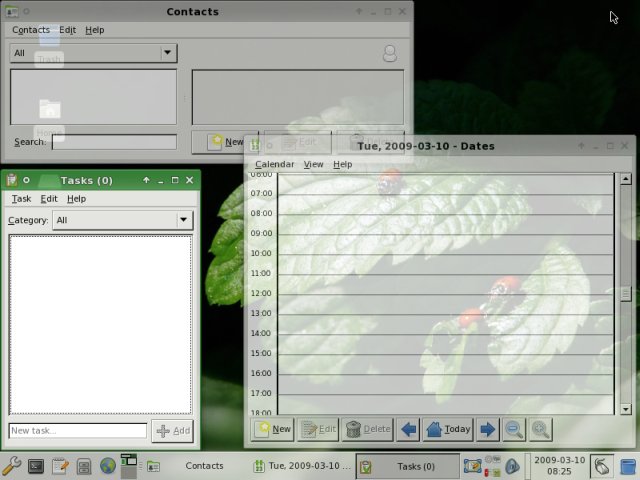The width and height of the screenshot is (640, 480).
Task: Zoom out the calendar view
Action: pos(513,429)
